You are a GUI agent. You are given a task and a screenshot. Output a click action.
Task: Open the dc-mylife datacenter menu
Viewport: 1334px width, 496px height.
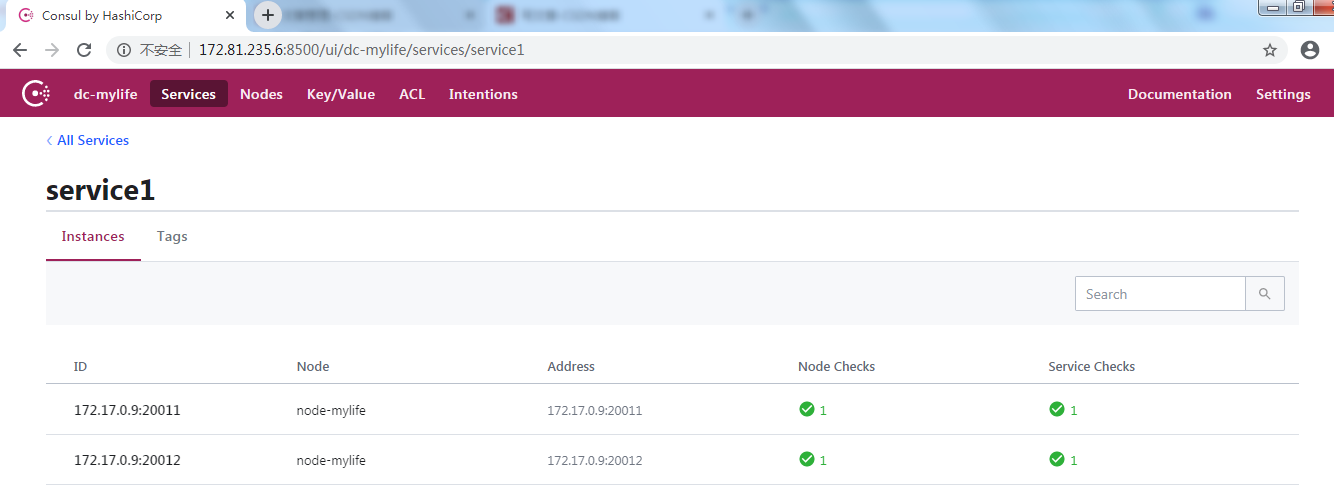[106, 94]
